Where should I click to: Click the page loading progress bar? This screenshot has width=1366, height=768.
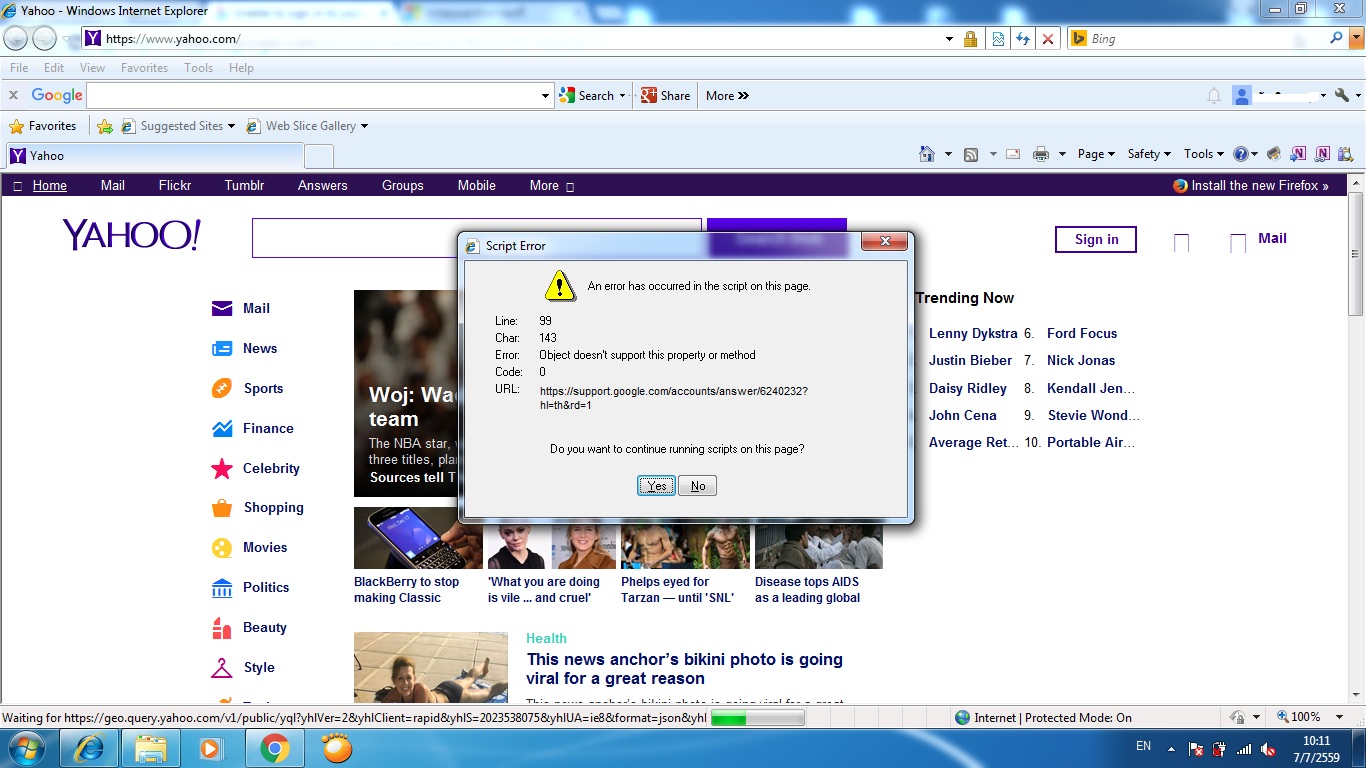pyautogui.click(x=757, y=718)
